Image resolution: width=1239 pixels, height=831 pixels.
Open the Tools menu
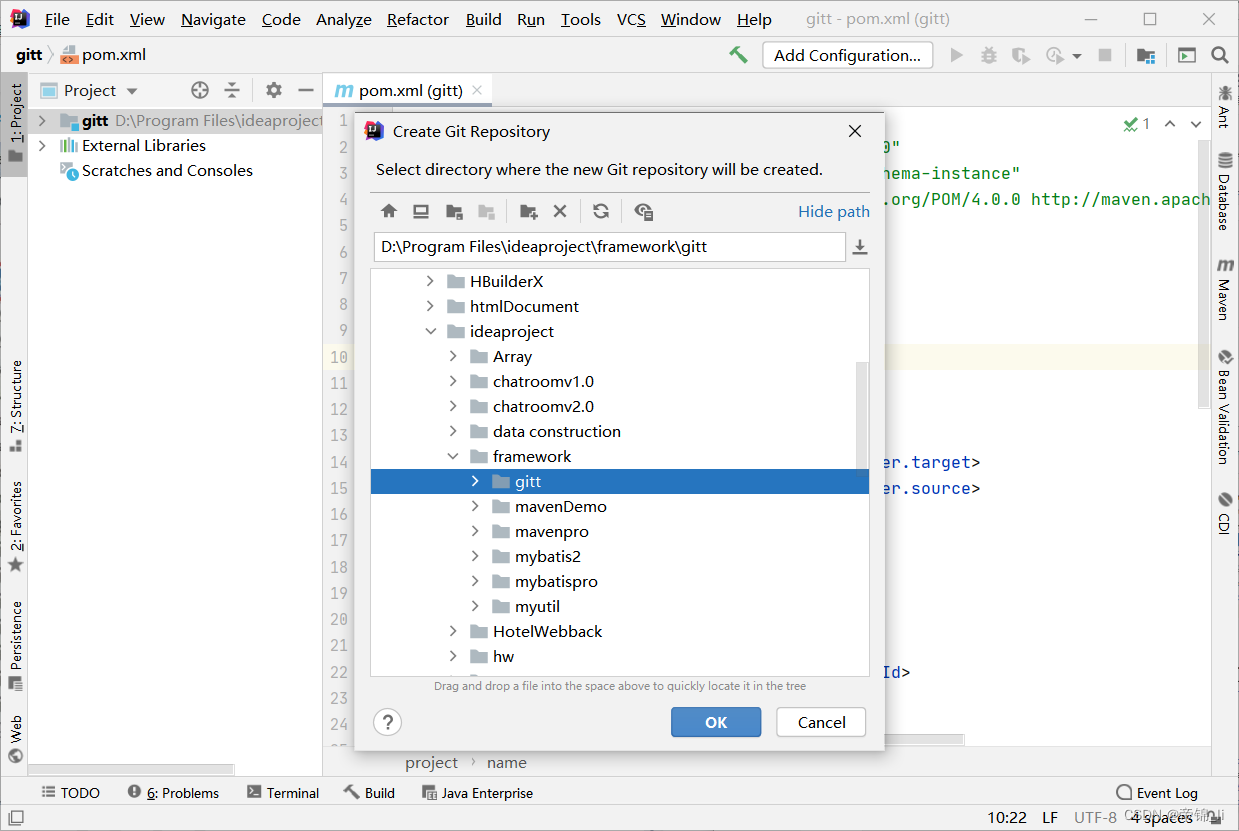tap(580, 19)
